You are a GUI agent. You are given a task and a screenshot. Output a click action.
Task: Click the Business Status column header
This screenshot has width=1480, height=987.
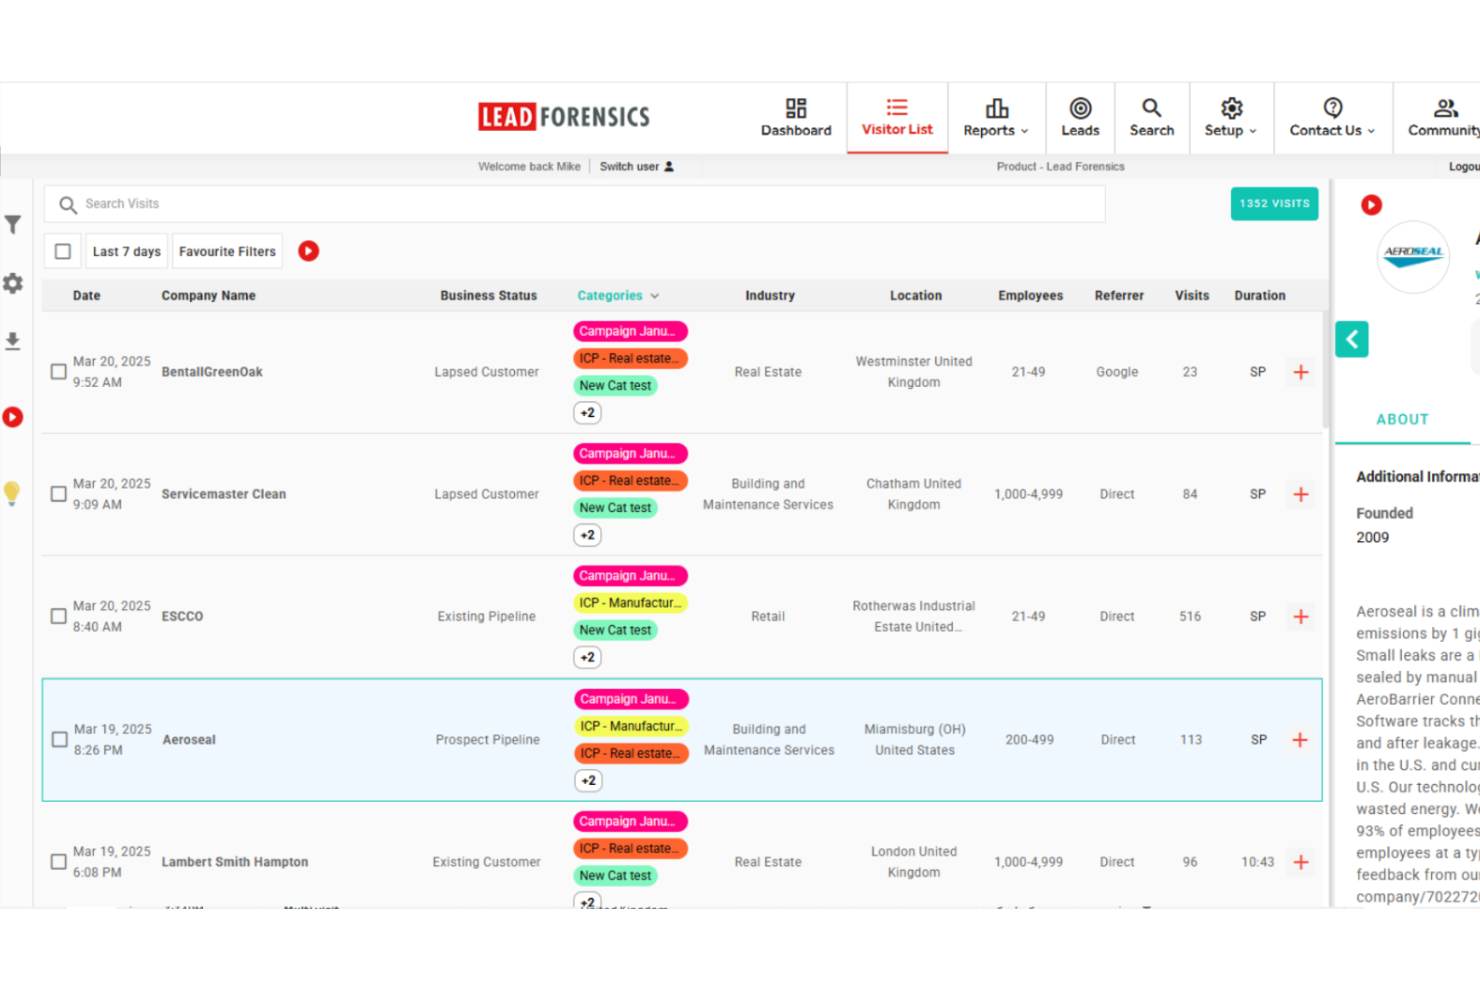[x=488, y=296]
